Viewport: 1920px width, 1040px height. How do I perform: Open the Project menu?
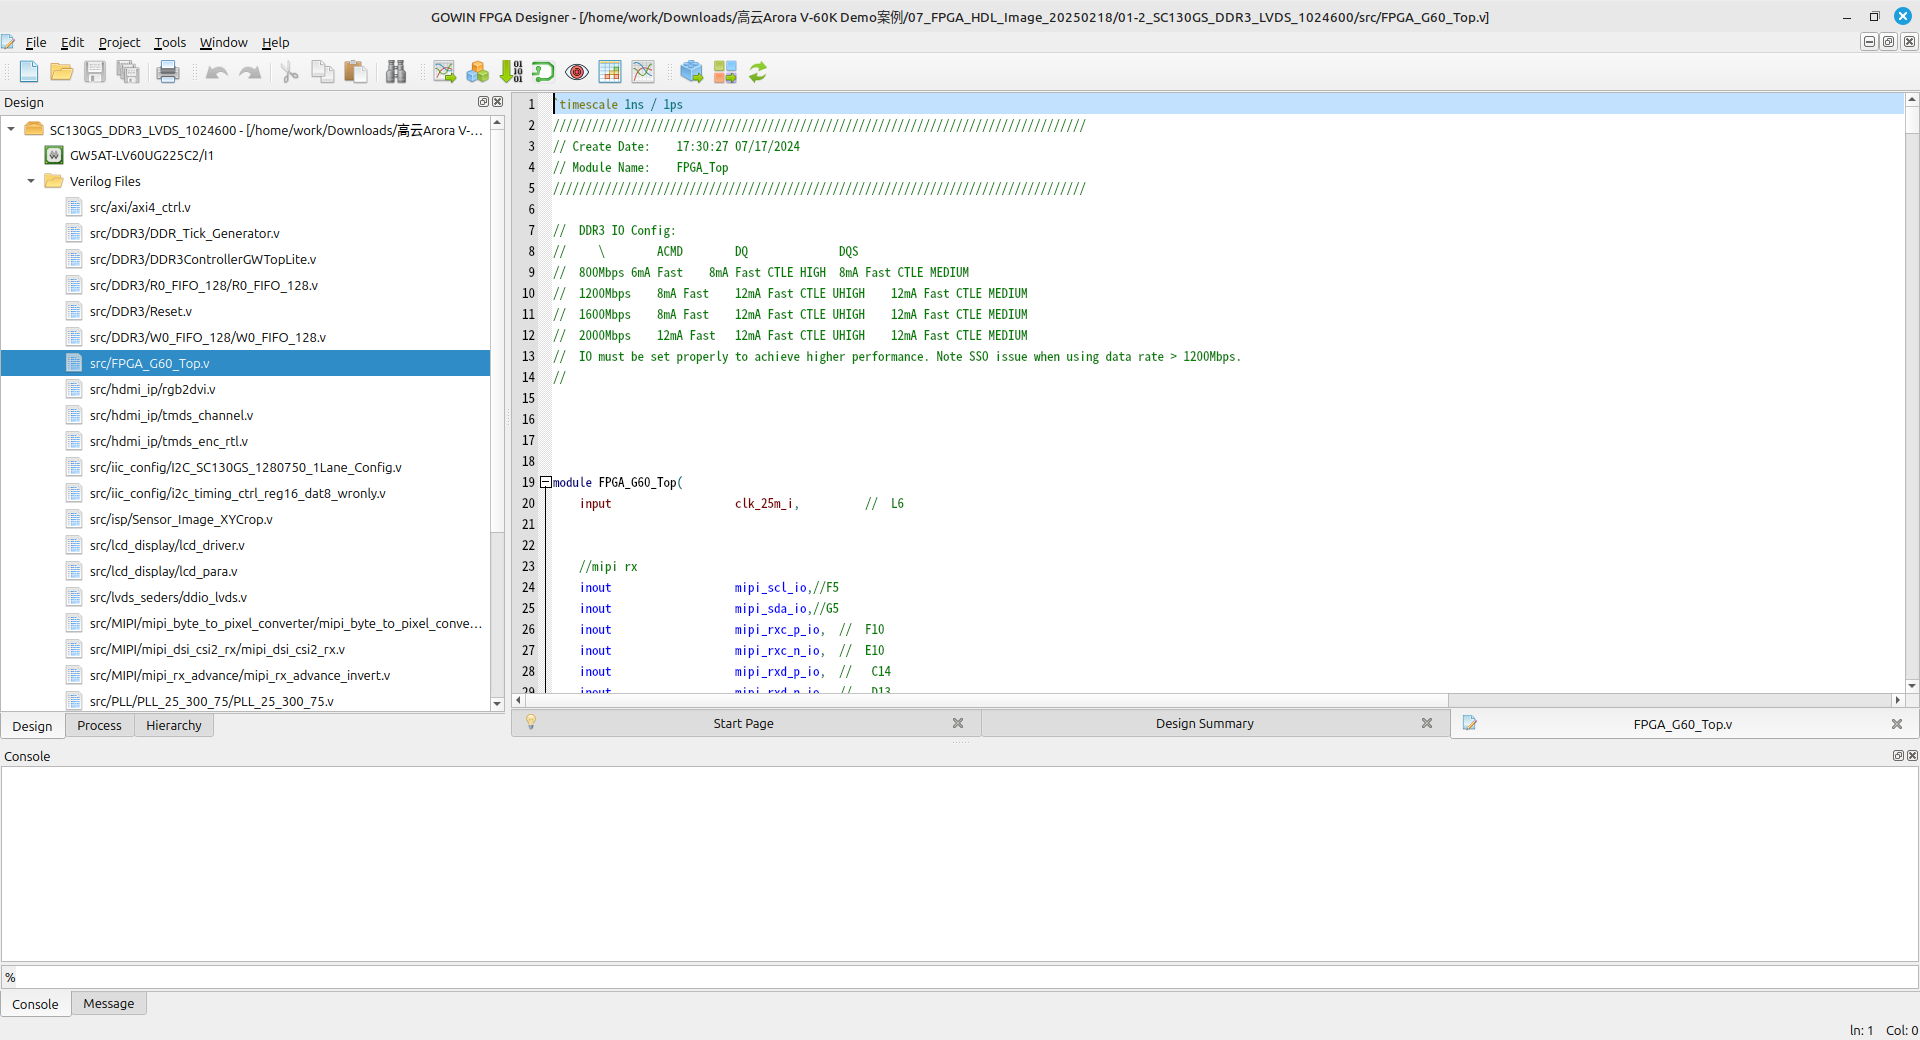(x=119, y=42)
